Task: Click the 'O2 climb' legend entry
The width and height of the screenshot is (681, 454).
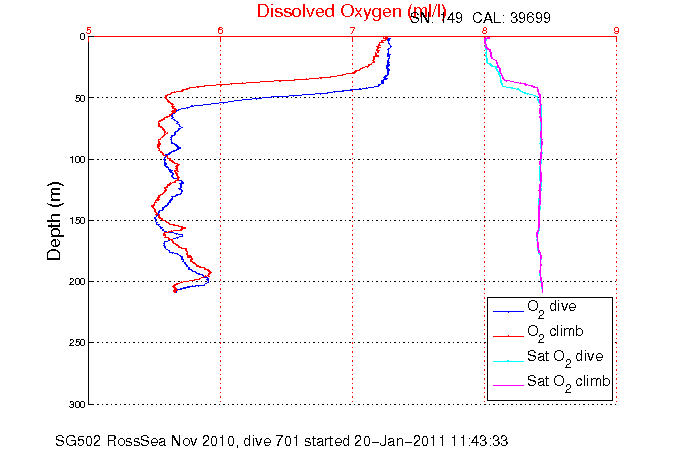Action: (x=555, y=333)
